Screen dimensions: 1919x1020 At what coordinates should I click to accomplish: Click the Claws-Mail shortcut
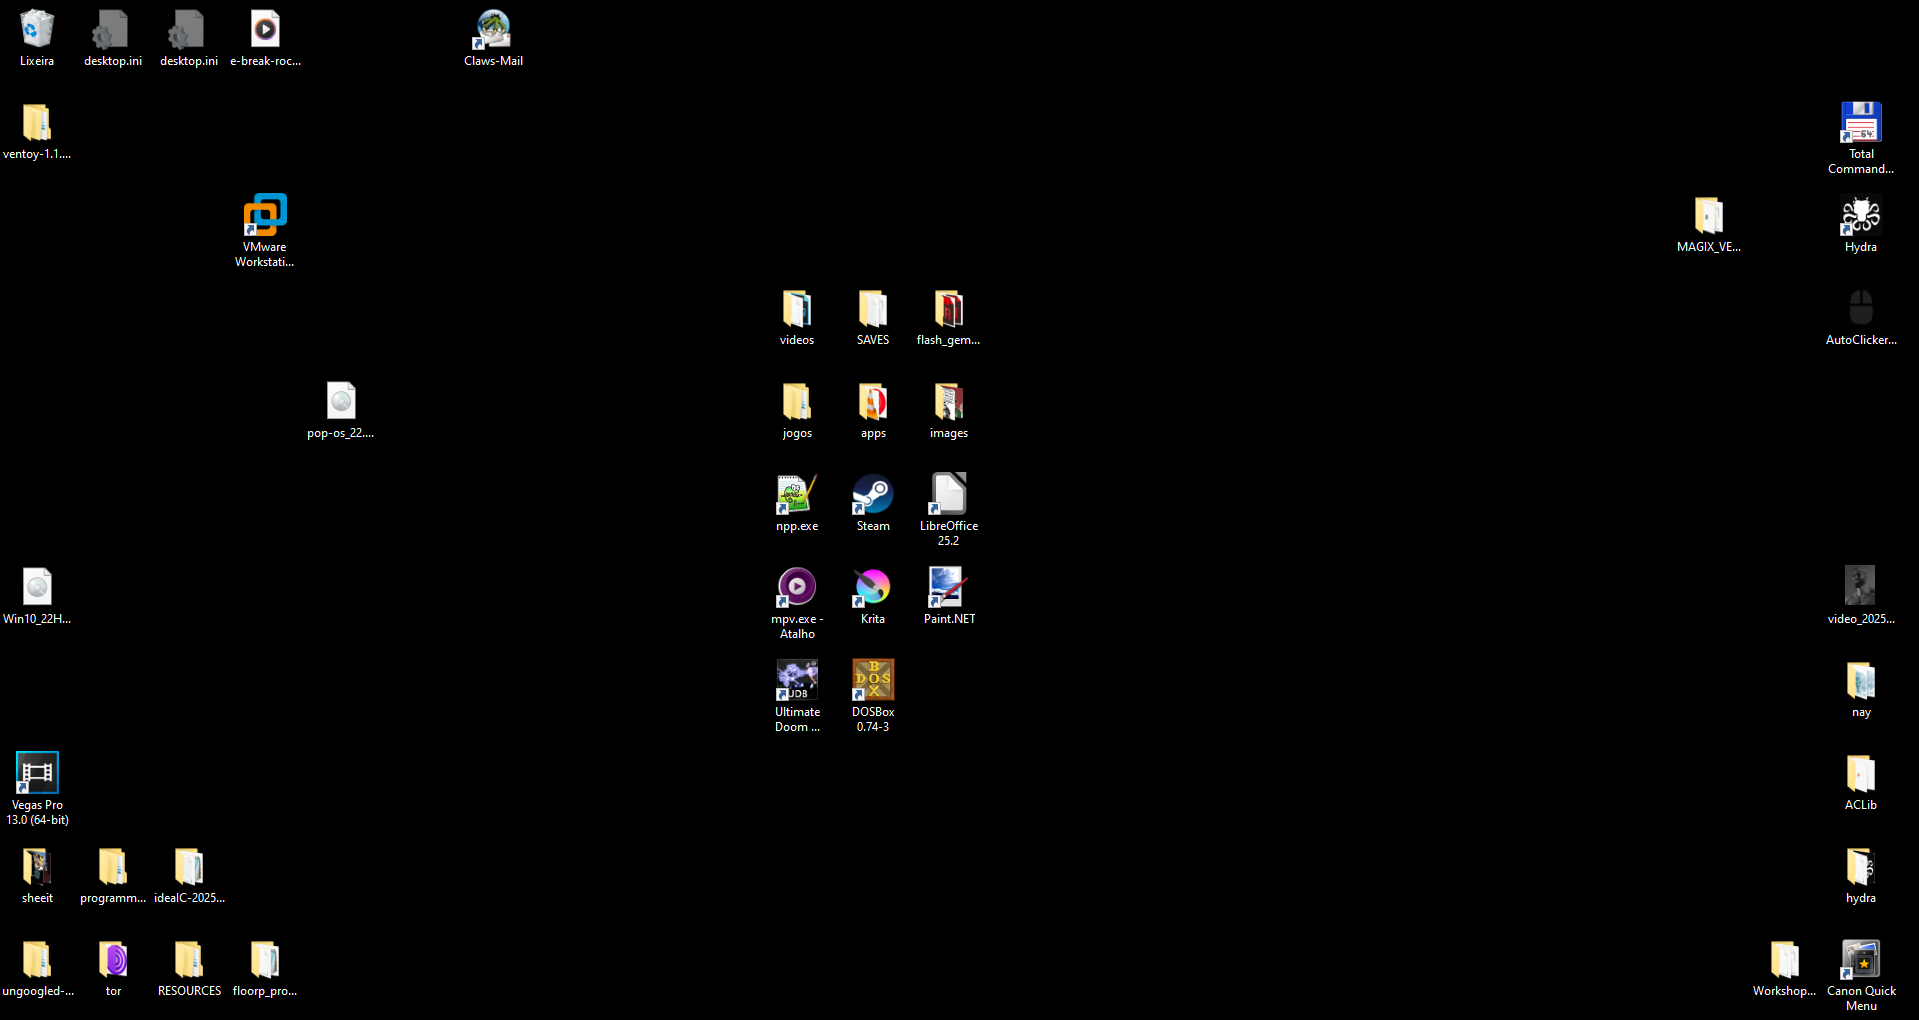493,30
